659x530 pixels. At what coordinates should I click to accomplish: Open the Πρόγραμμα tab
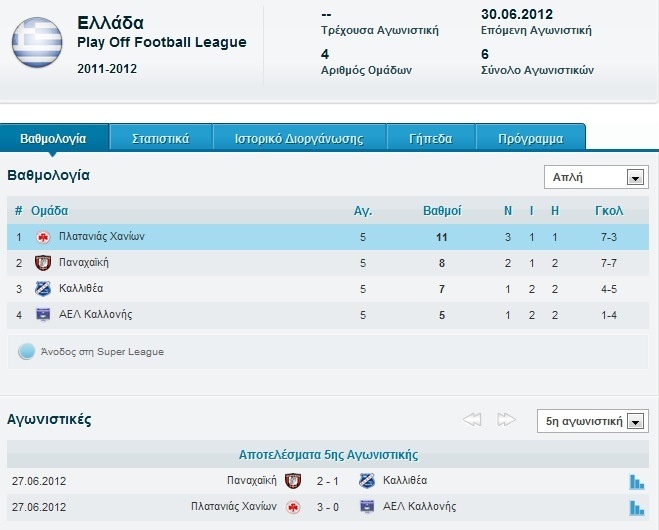point(530,138)
